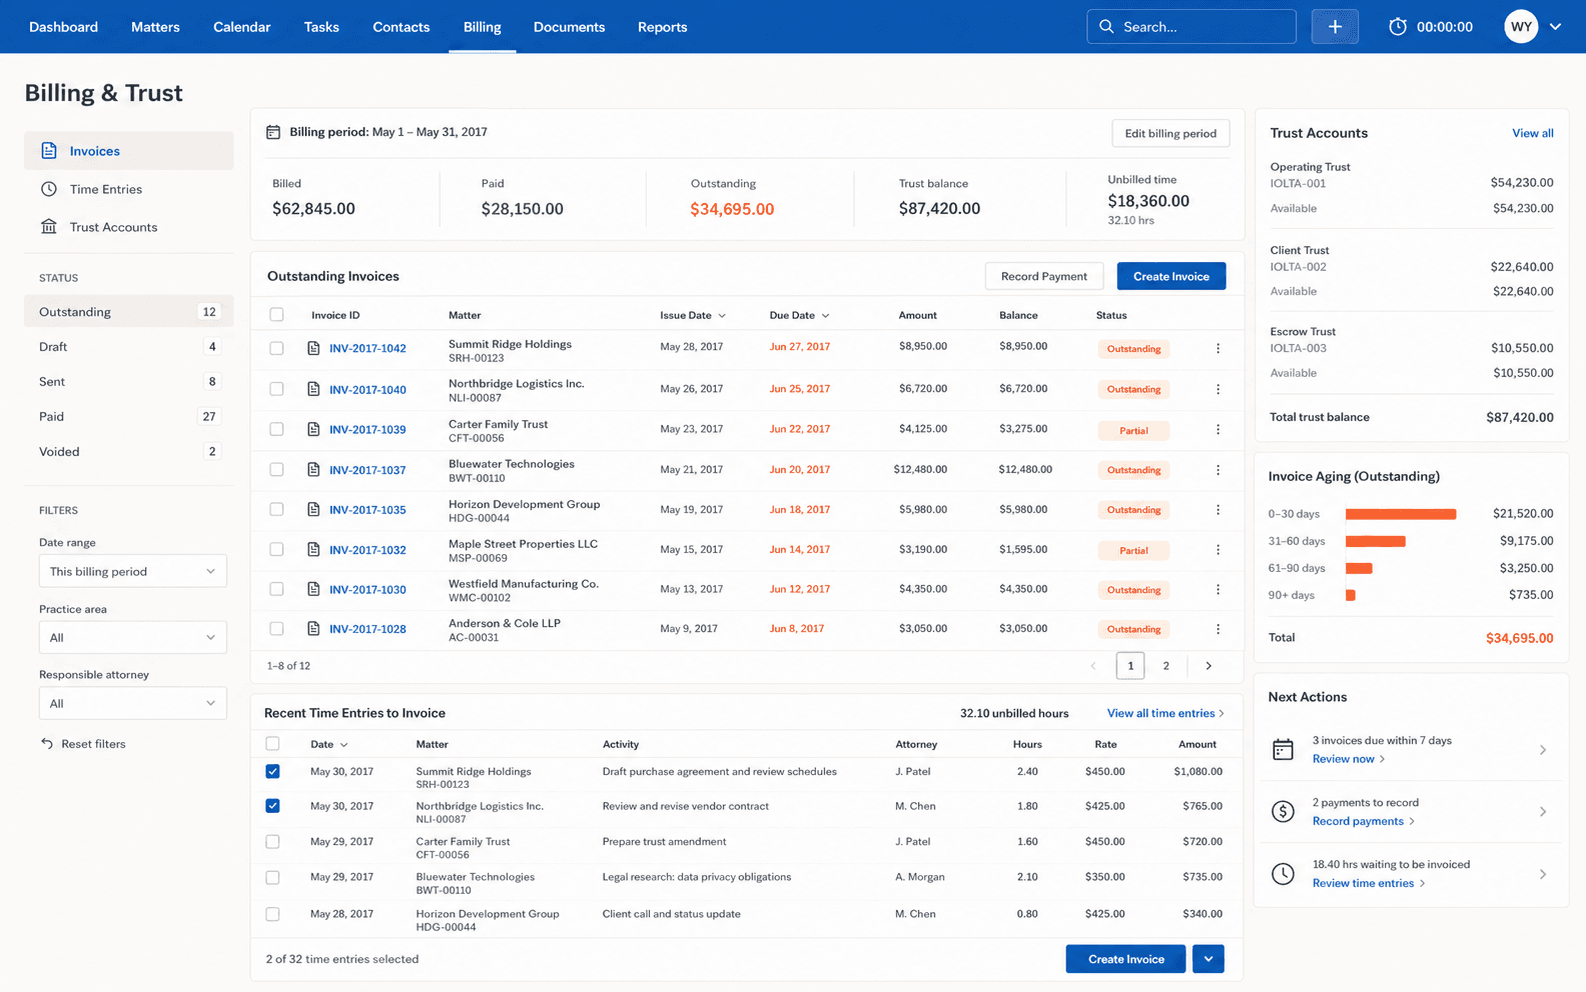Open the View all time entries link
The height and width of the screenshot is (992, 1586).
[x=1165, y=713]
